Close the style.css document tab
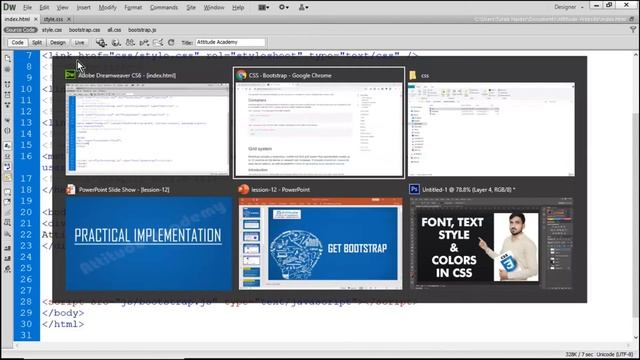 pyautogui.click(x=69, y=19)
